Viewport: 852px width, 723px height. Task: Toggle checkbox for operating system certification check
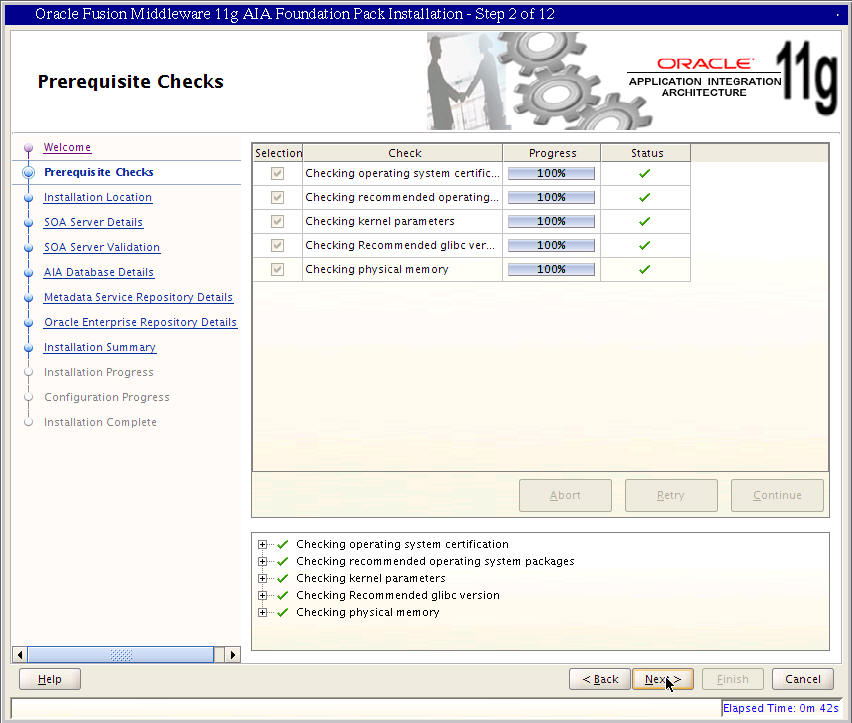277,173
